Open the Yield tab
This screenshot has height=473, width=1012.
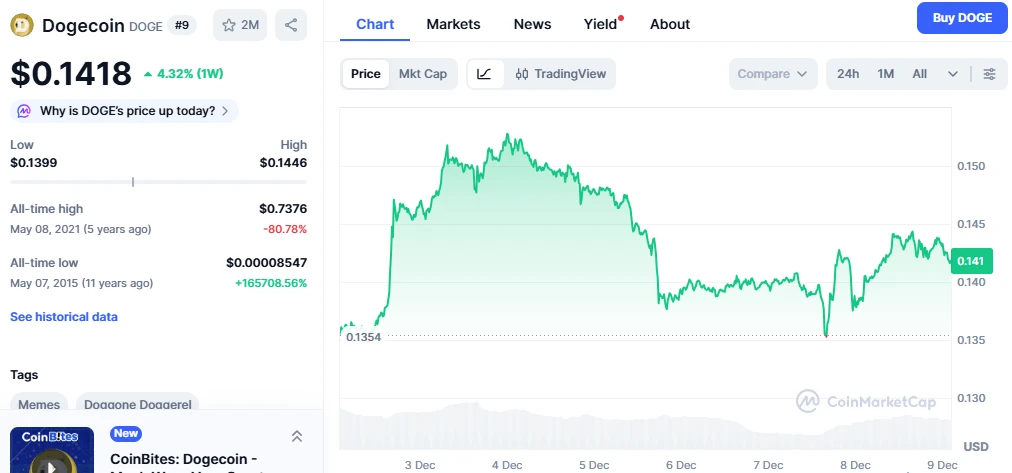[x=600, y=24]
